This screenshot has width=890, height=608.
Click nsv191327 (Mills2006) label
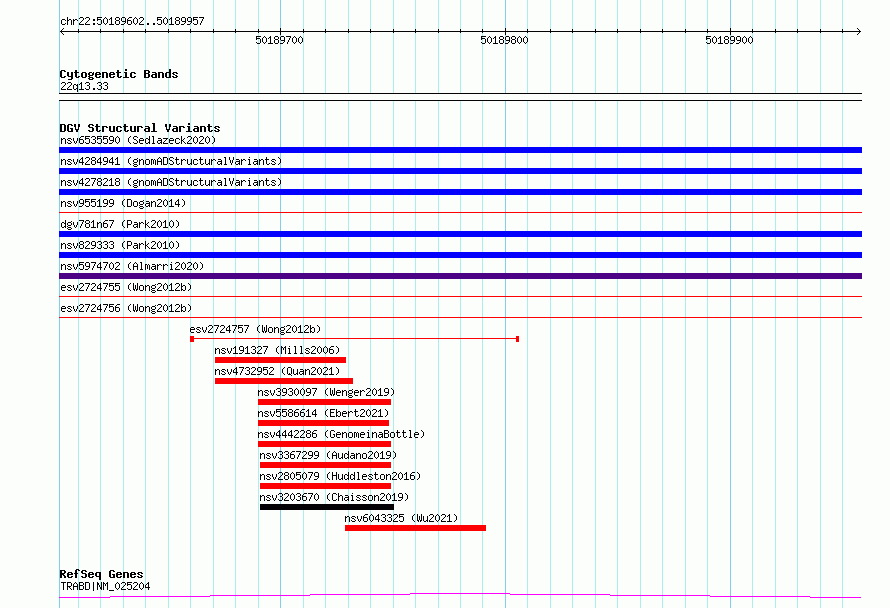coord(277,350)
